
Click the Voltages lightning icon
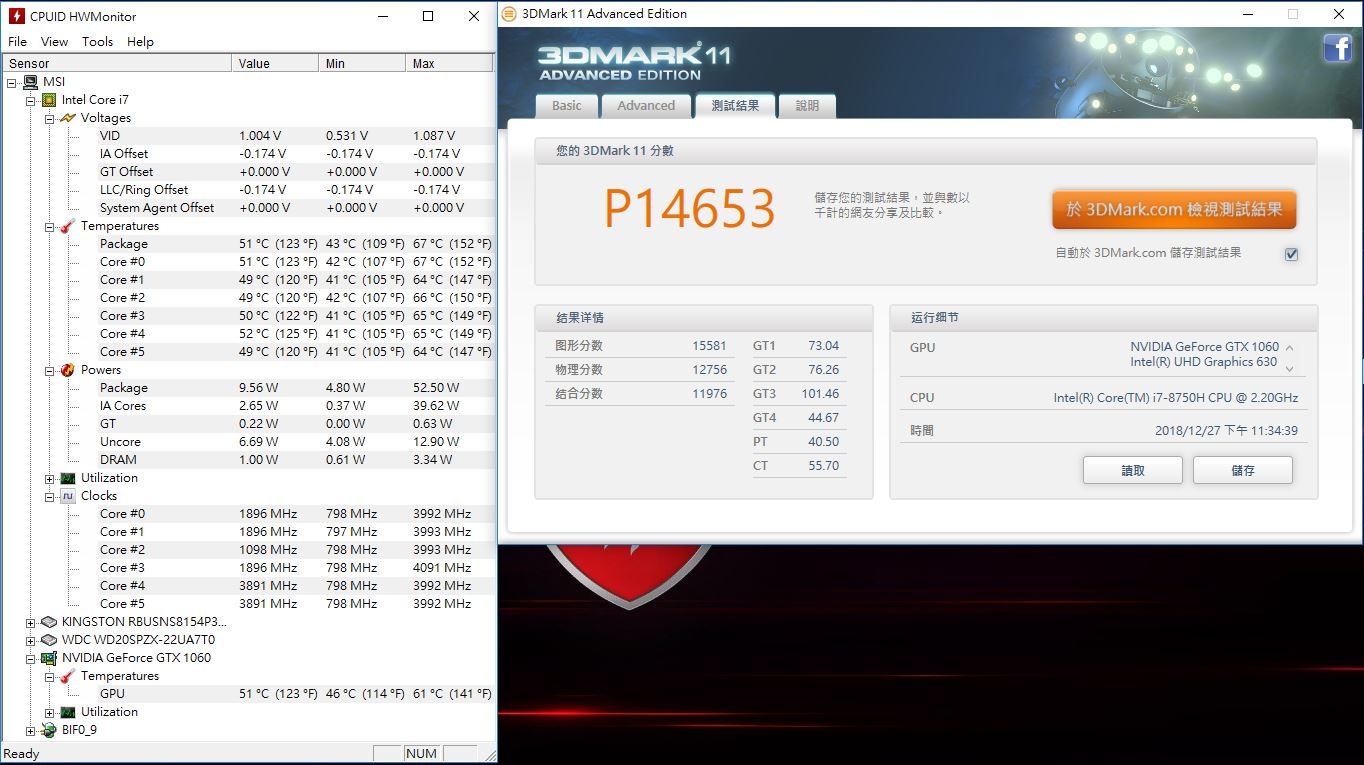point(67,118)
